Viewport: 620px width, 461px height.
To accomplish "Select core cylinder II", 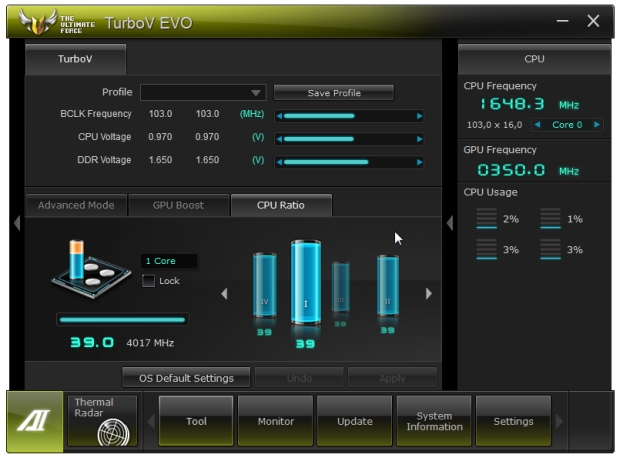I will point(388,285).
